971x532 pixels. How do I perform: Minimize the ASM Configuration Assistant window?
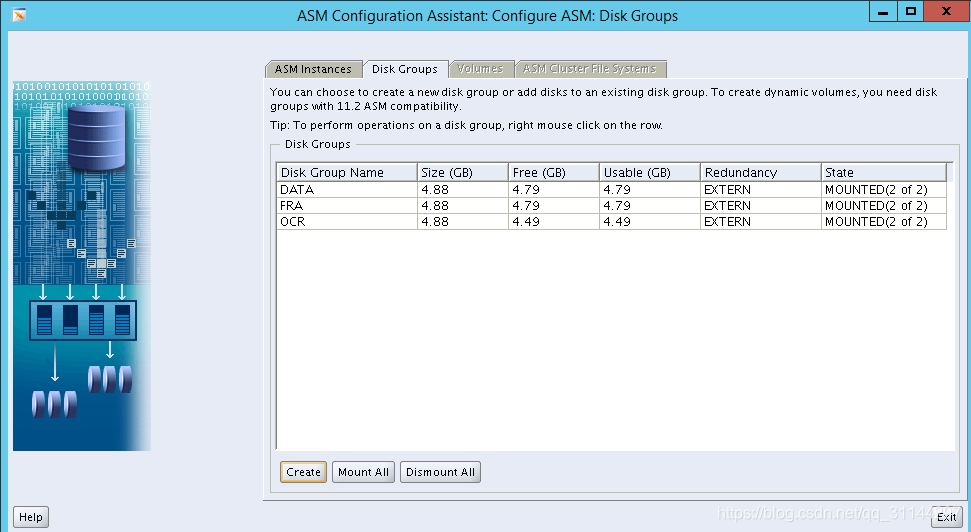tap(883, 12)
